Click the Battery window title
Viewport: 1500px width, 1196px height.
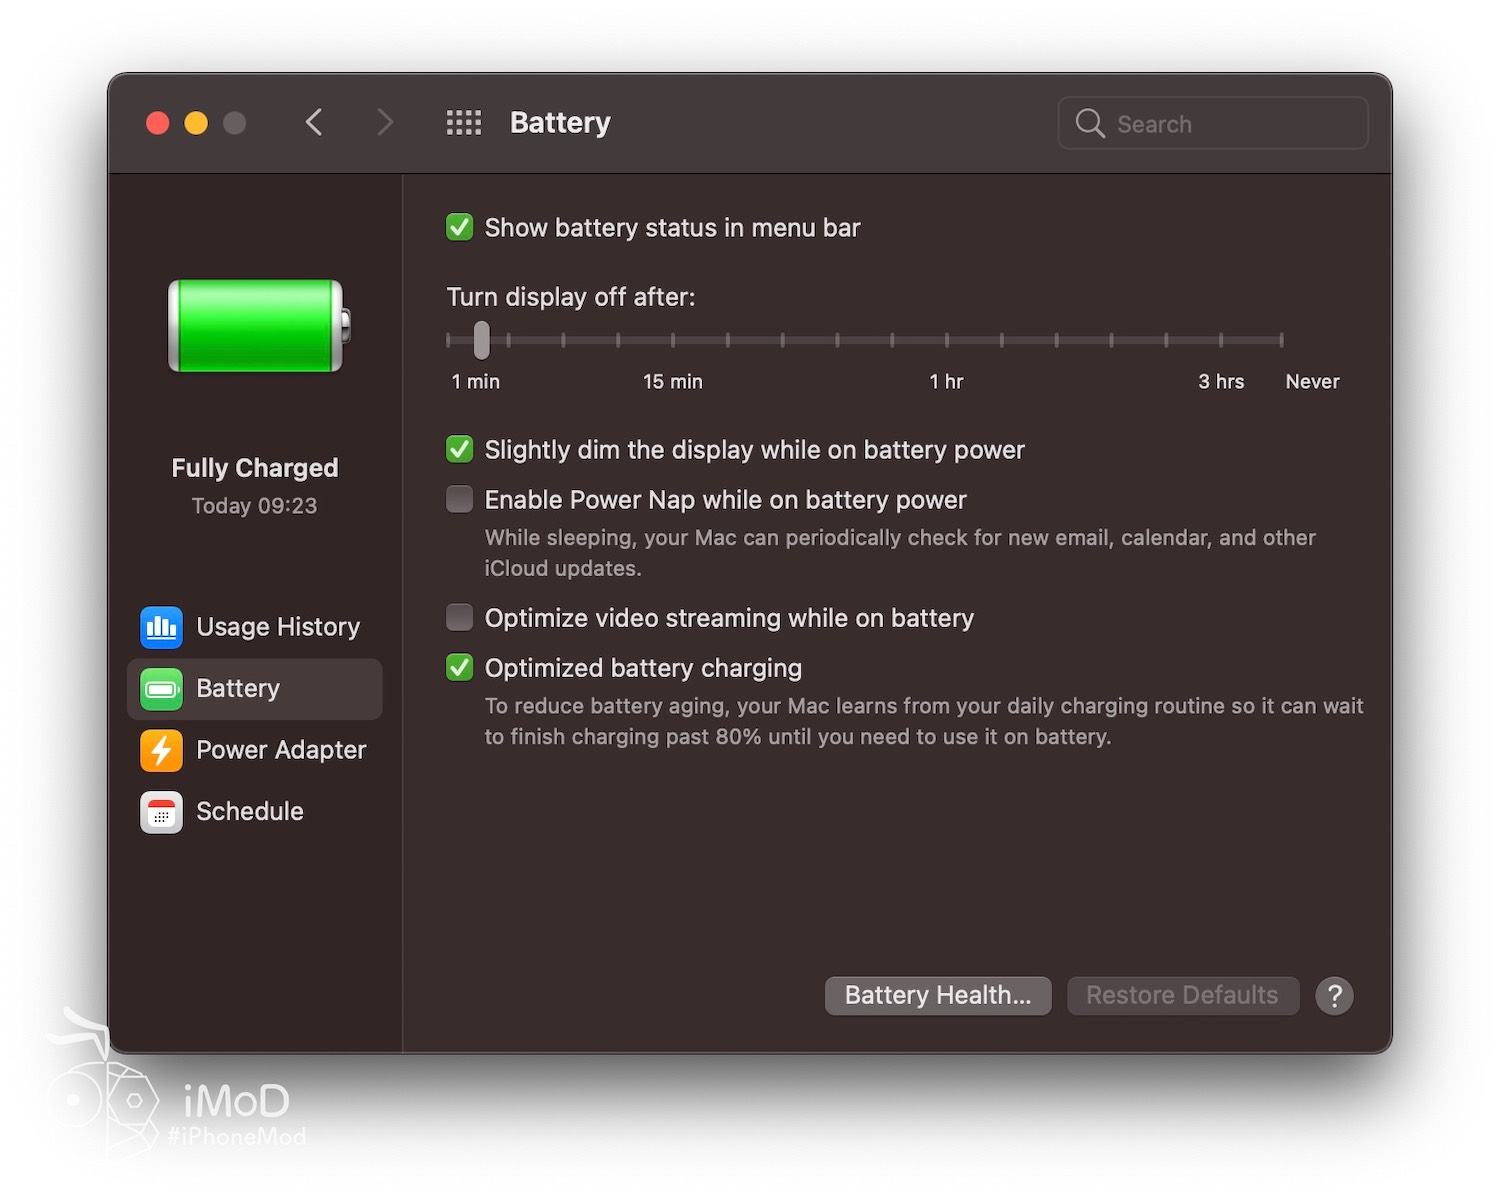(x=560, y=121)
